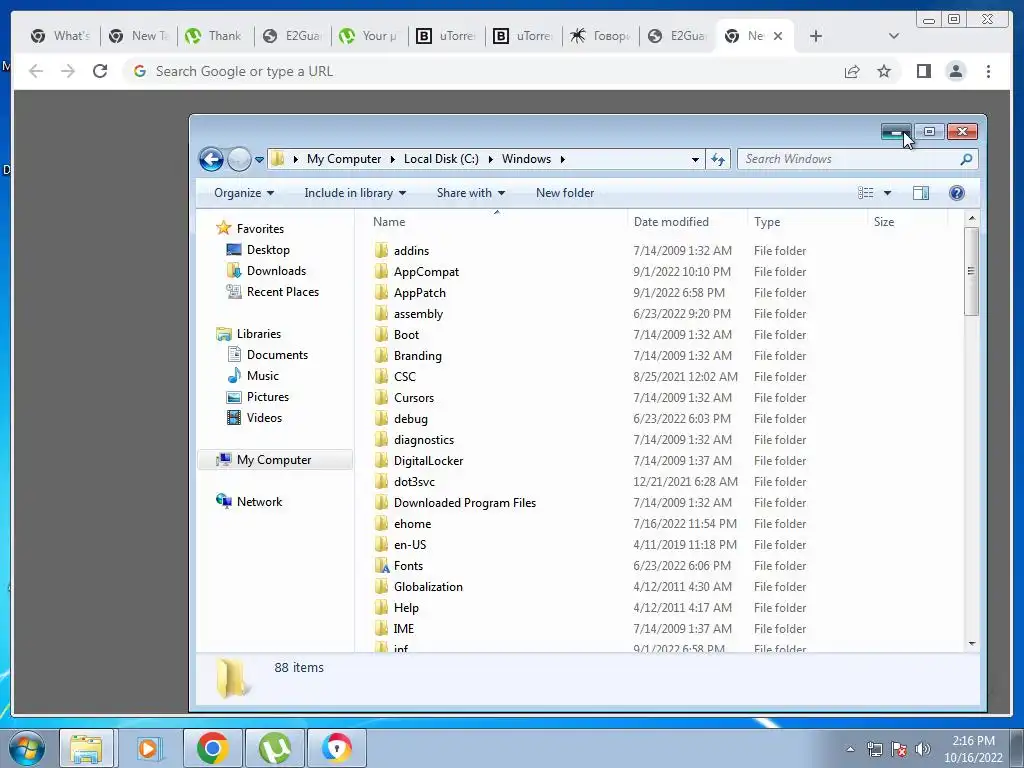Switch to the What's Chrome tab
The height and width of the screenshot is (768, 1024).
(x=60, y=36)
